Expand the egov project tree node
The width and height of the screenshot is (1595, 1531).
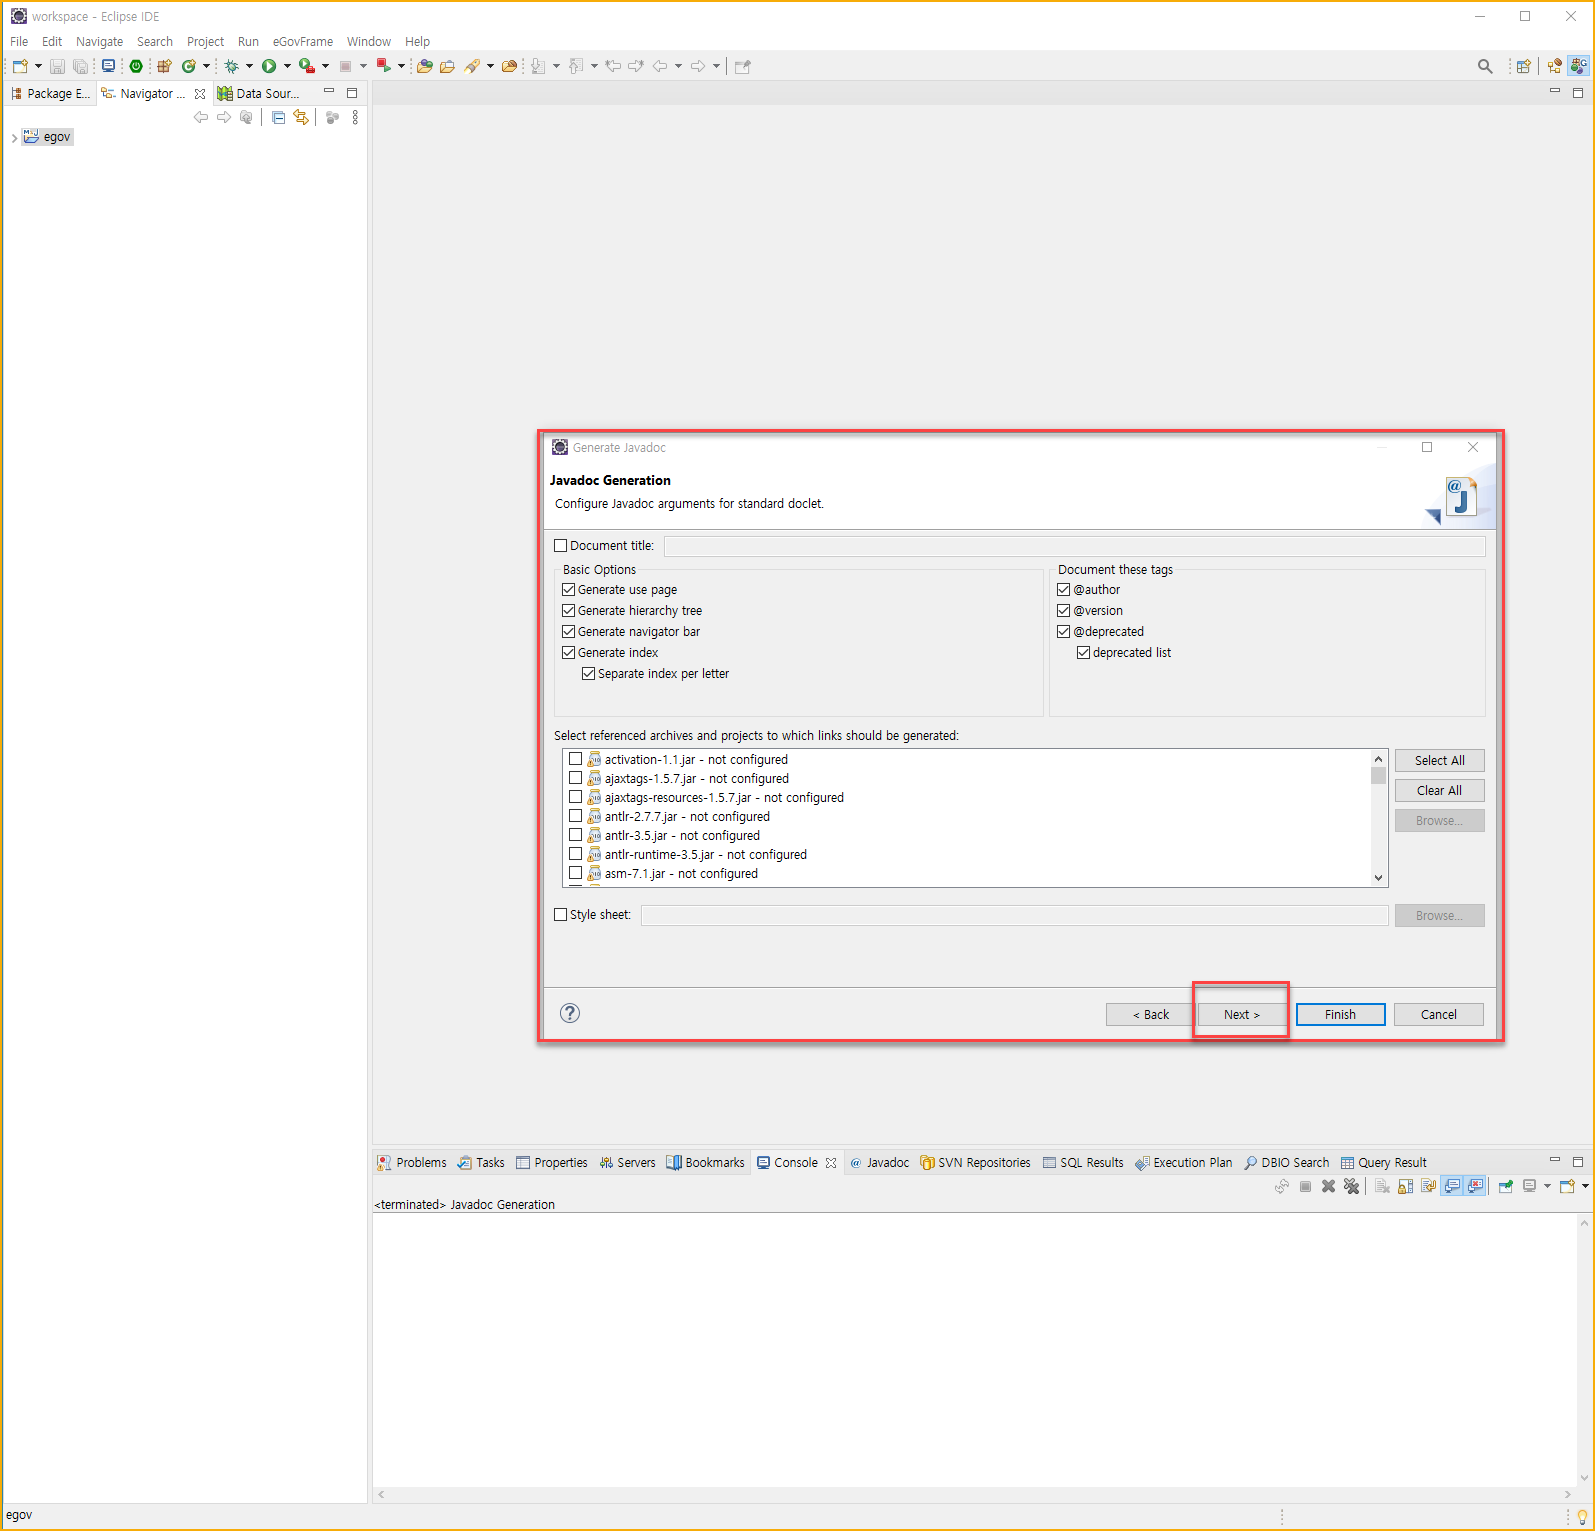14,138
